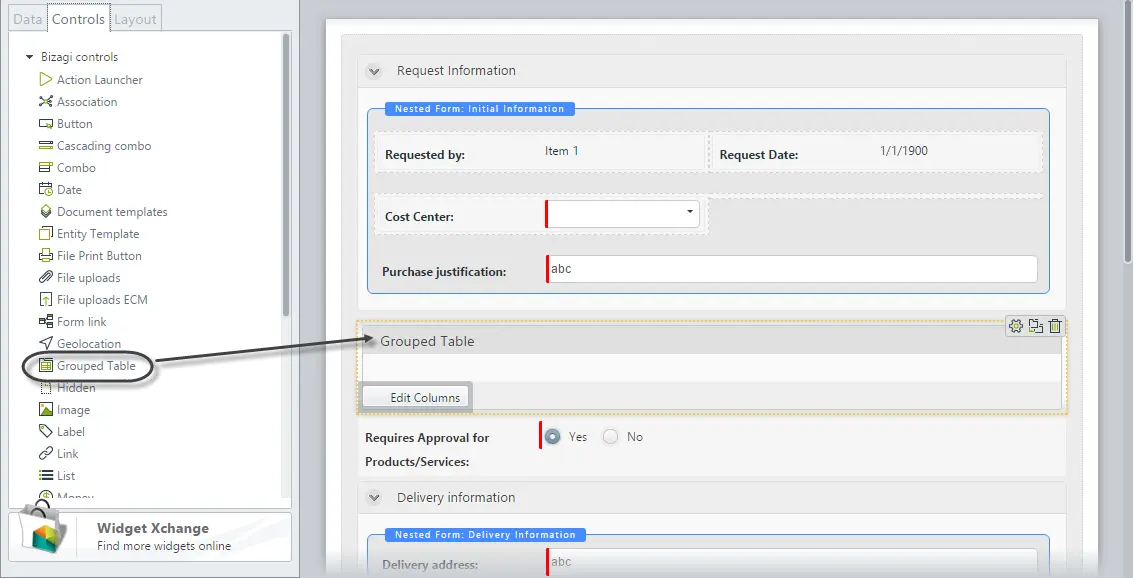Pick the Association control icon
The height and width of the screenshot is (578, 1134).
(x=46, y=101)
